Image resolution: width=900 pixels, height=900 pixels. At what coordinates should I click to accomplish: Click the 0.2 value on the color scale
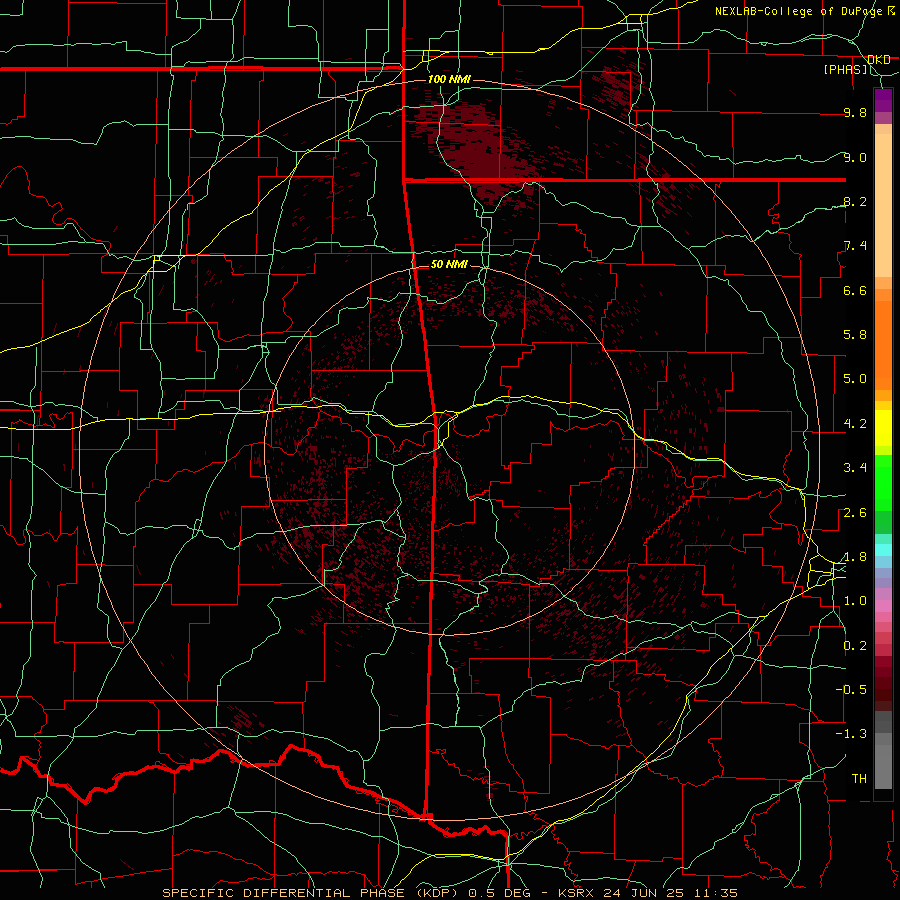[x=855, y=646]
